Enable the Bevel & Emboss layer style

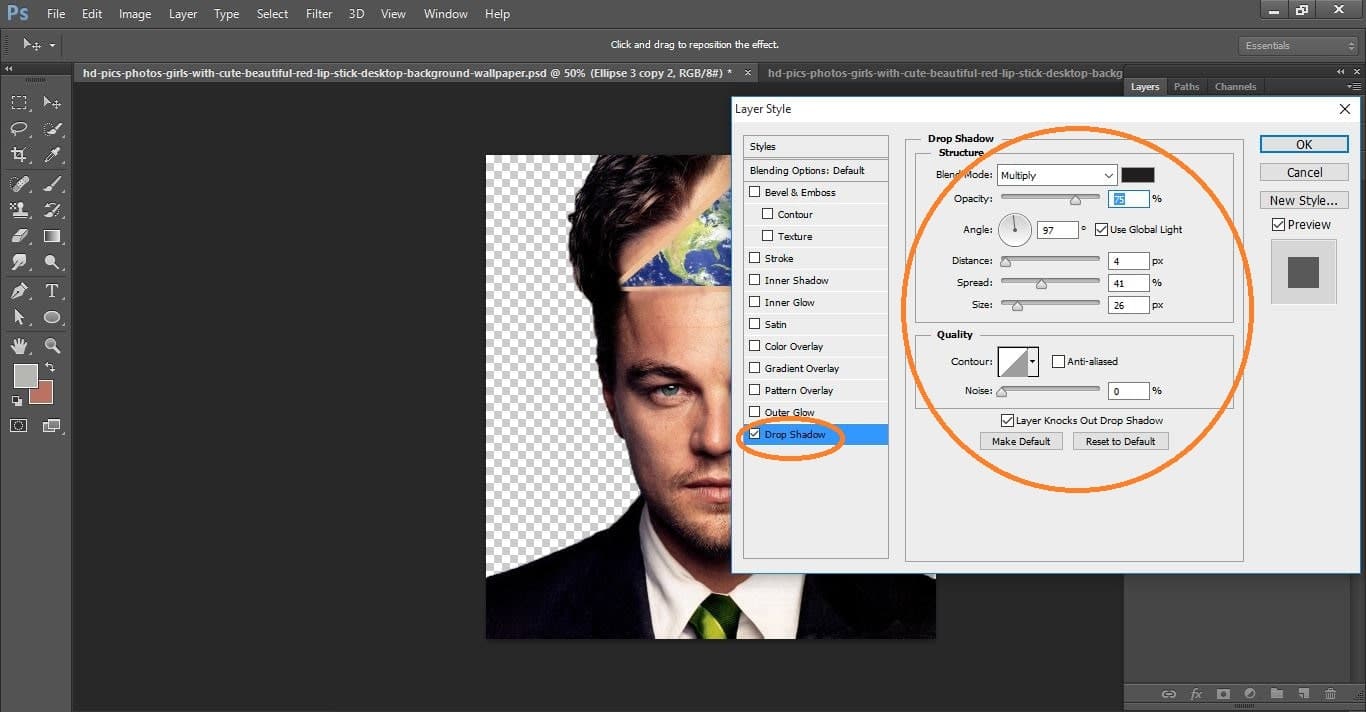click(755, 192)
